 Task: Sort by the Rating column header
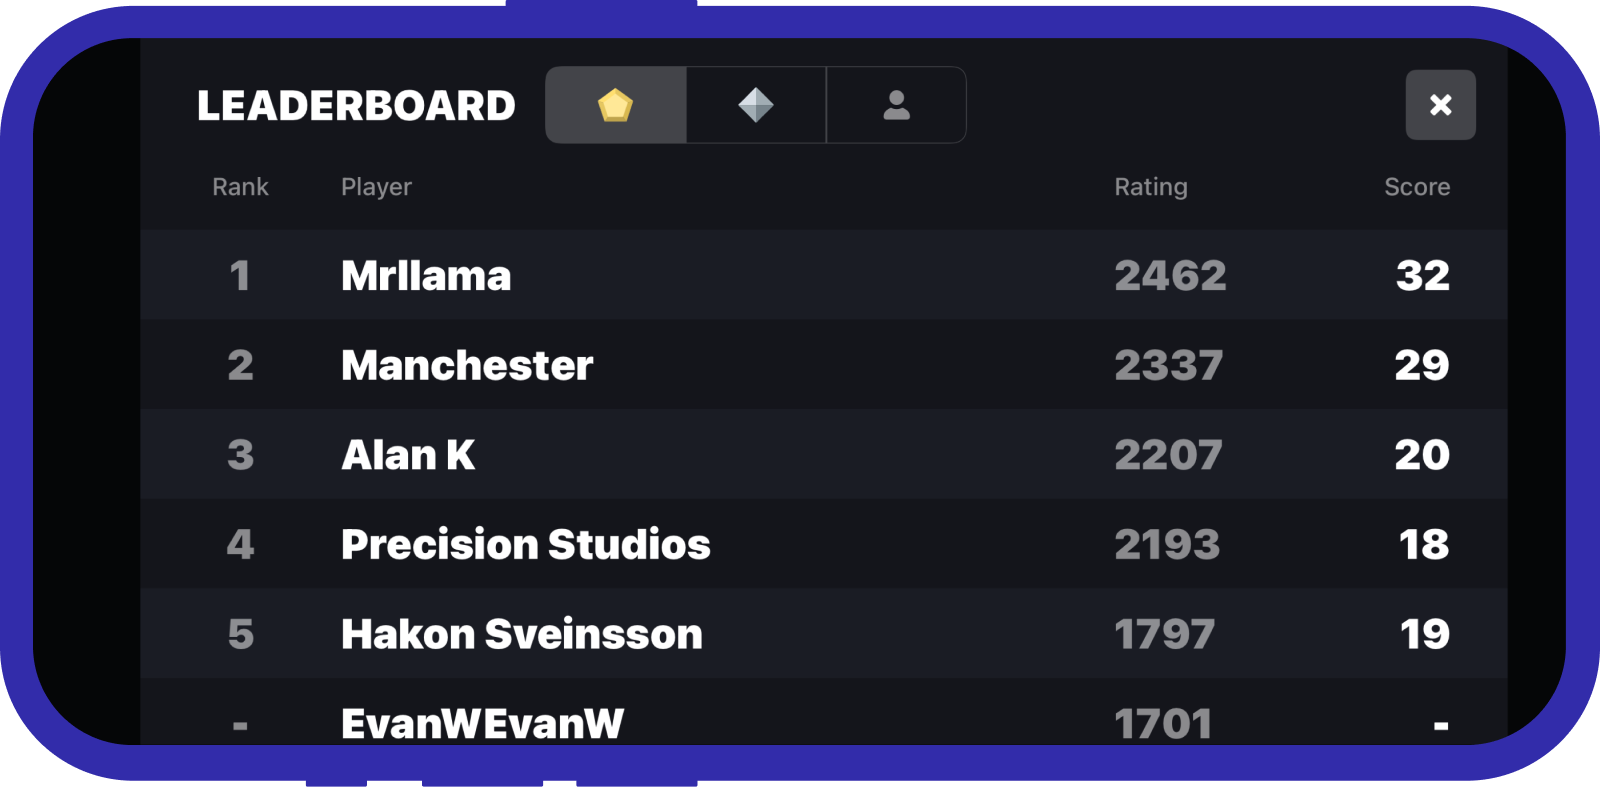click(1151, 187)
